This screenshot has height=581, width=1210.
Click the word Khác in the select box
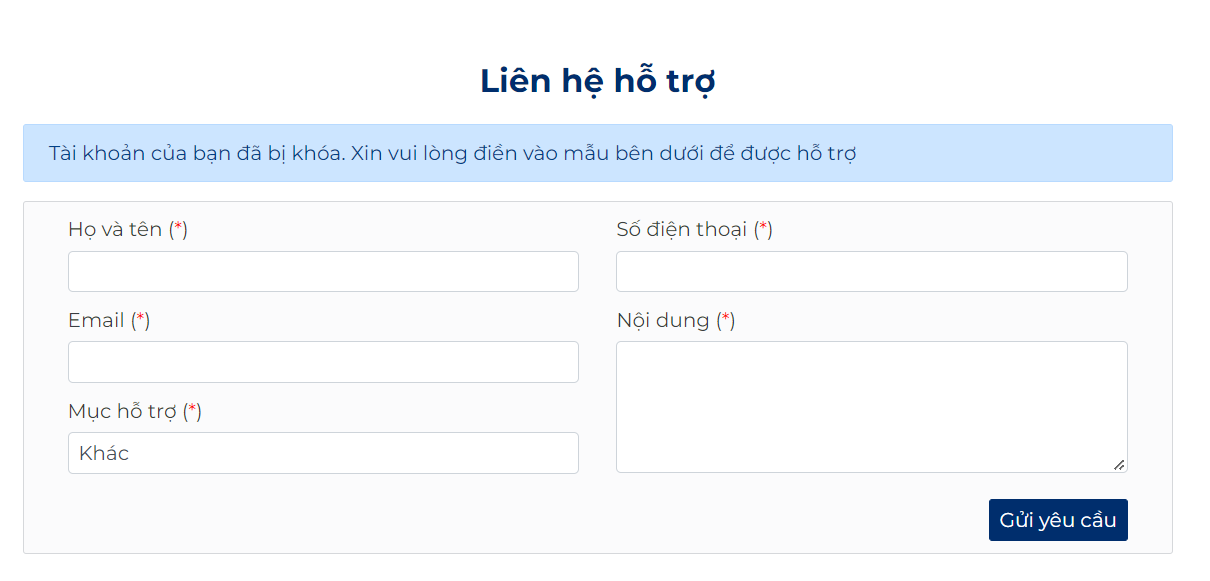[104, 453]
